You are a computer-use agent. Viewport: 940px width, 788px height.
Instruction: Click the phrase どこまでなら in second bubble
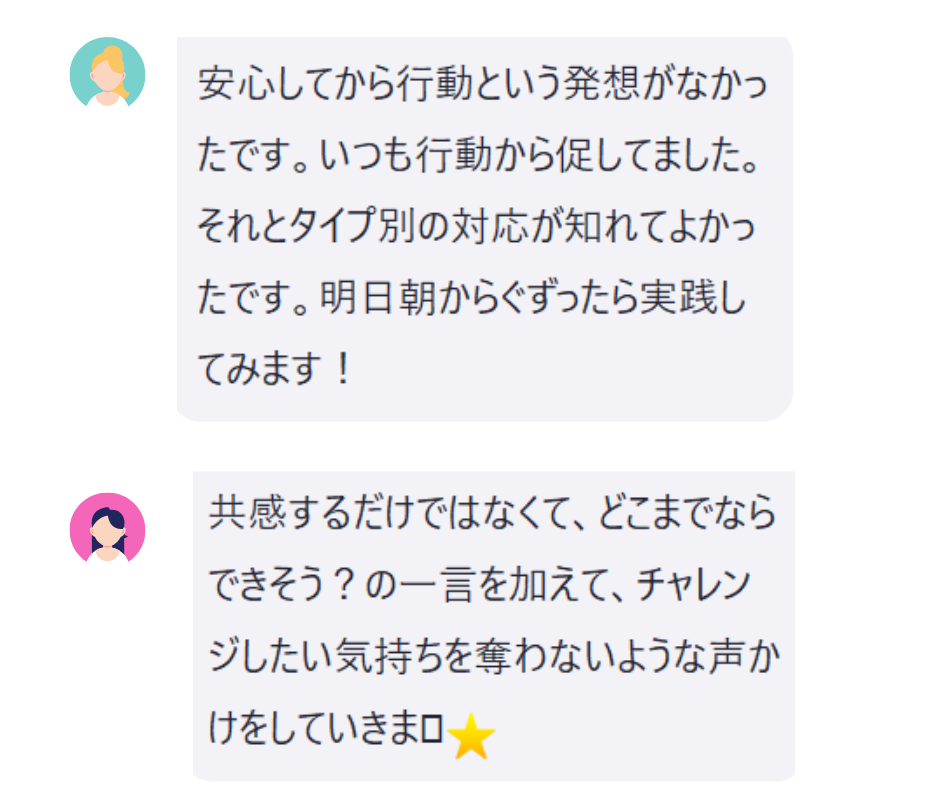pyautogui.click(x=687, y=513)
